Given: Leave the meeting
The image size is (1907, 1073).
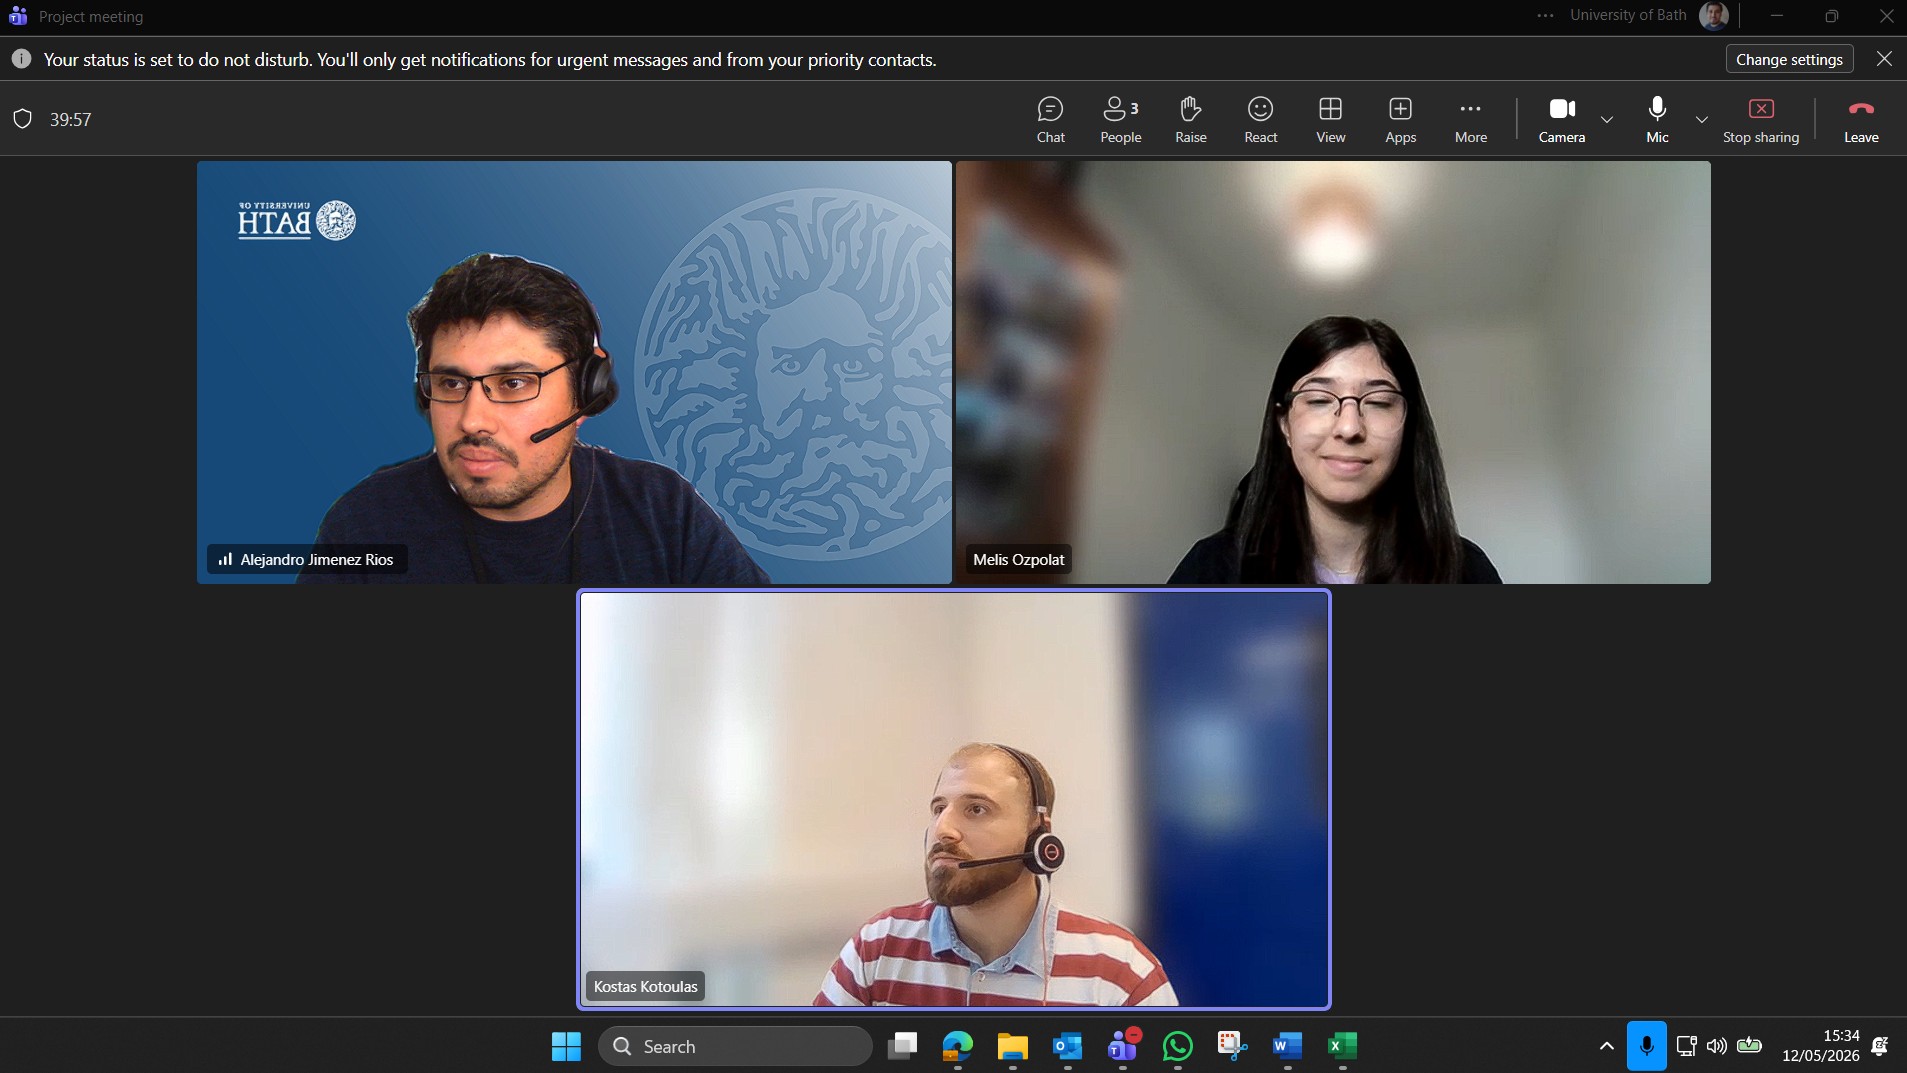Looking at the screenshot, I should 1860,120.
